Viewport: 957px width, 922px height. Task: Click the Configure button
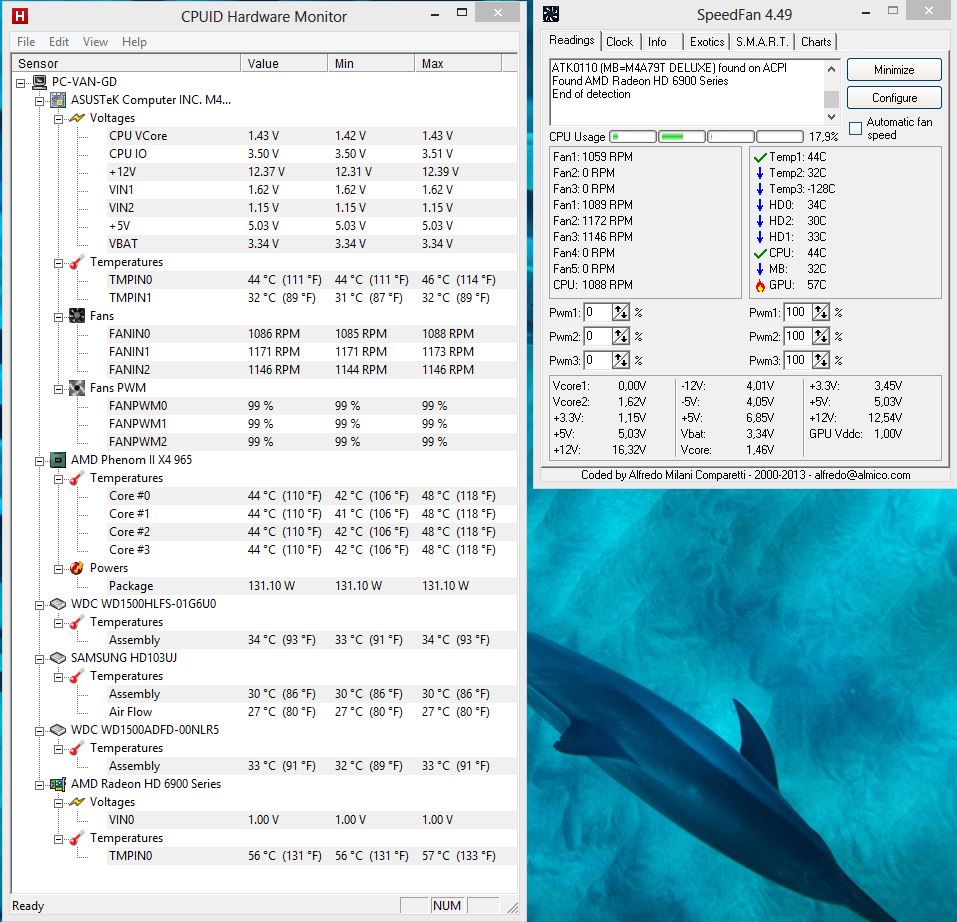[x=894, y=98]
